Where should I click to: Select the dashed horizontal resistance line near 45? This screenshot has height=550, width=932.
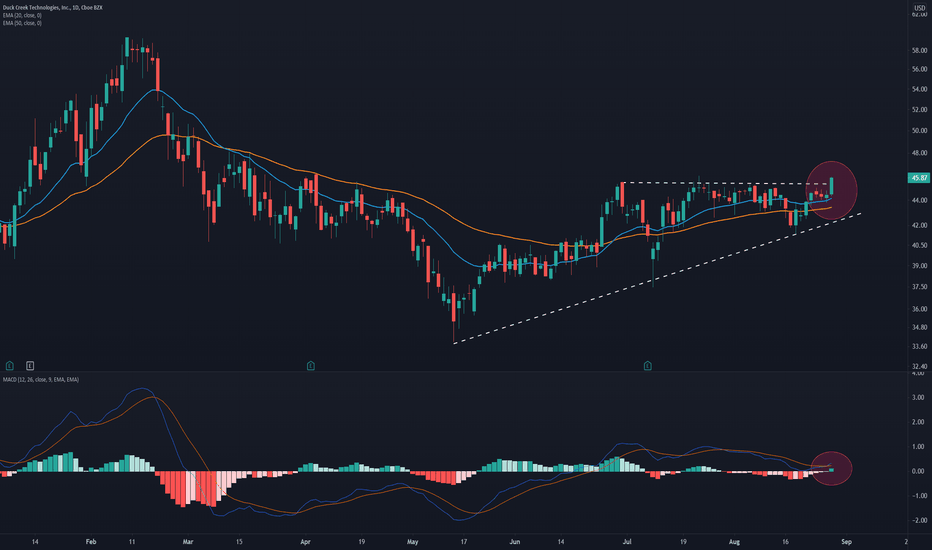pos(725,183)
